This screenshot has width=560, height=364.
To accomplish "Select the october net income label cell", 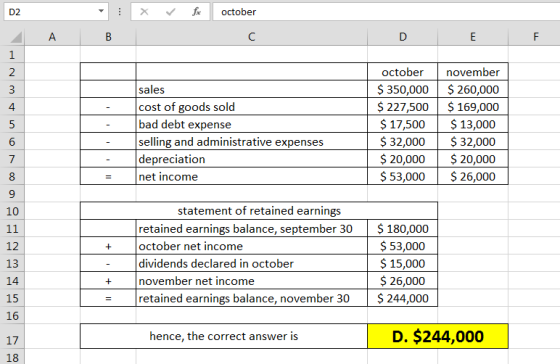I will 251,246.
